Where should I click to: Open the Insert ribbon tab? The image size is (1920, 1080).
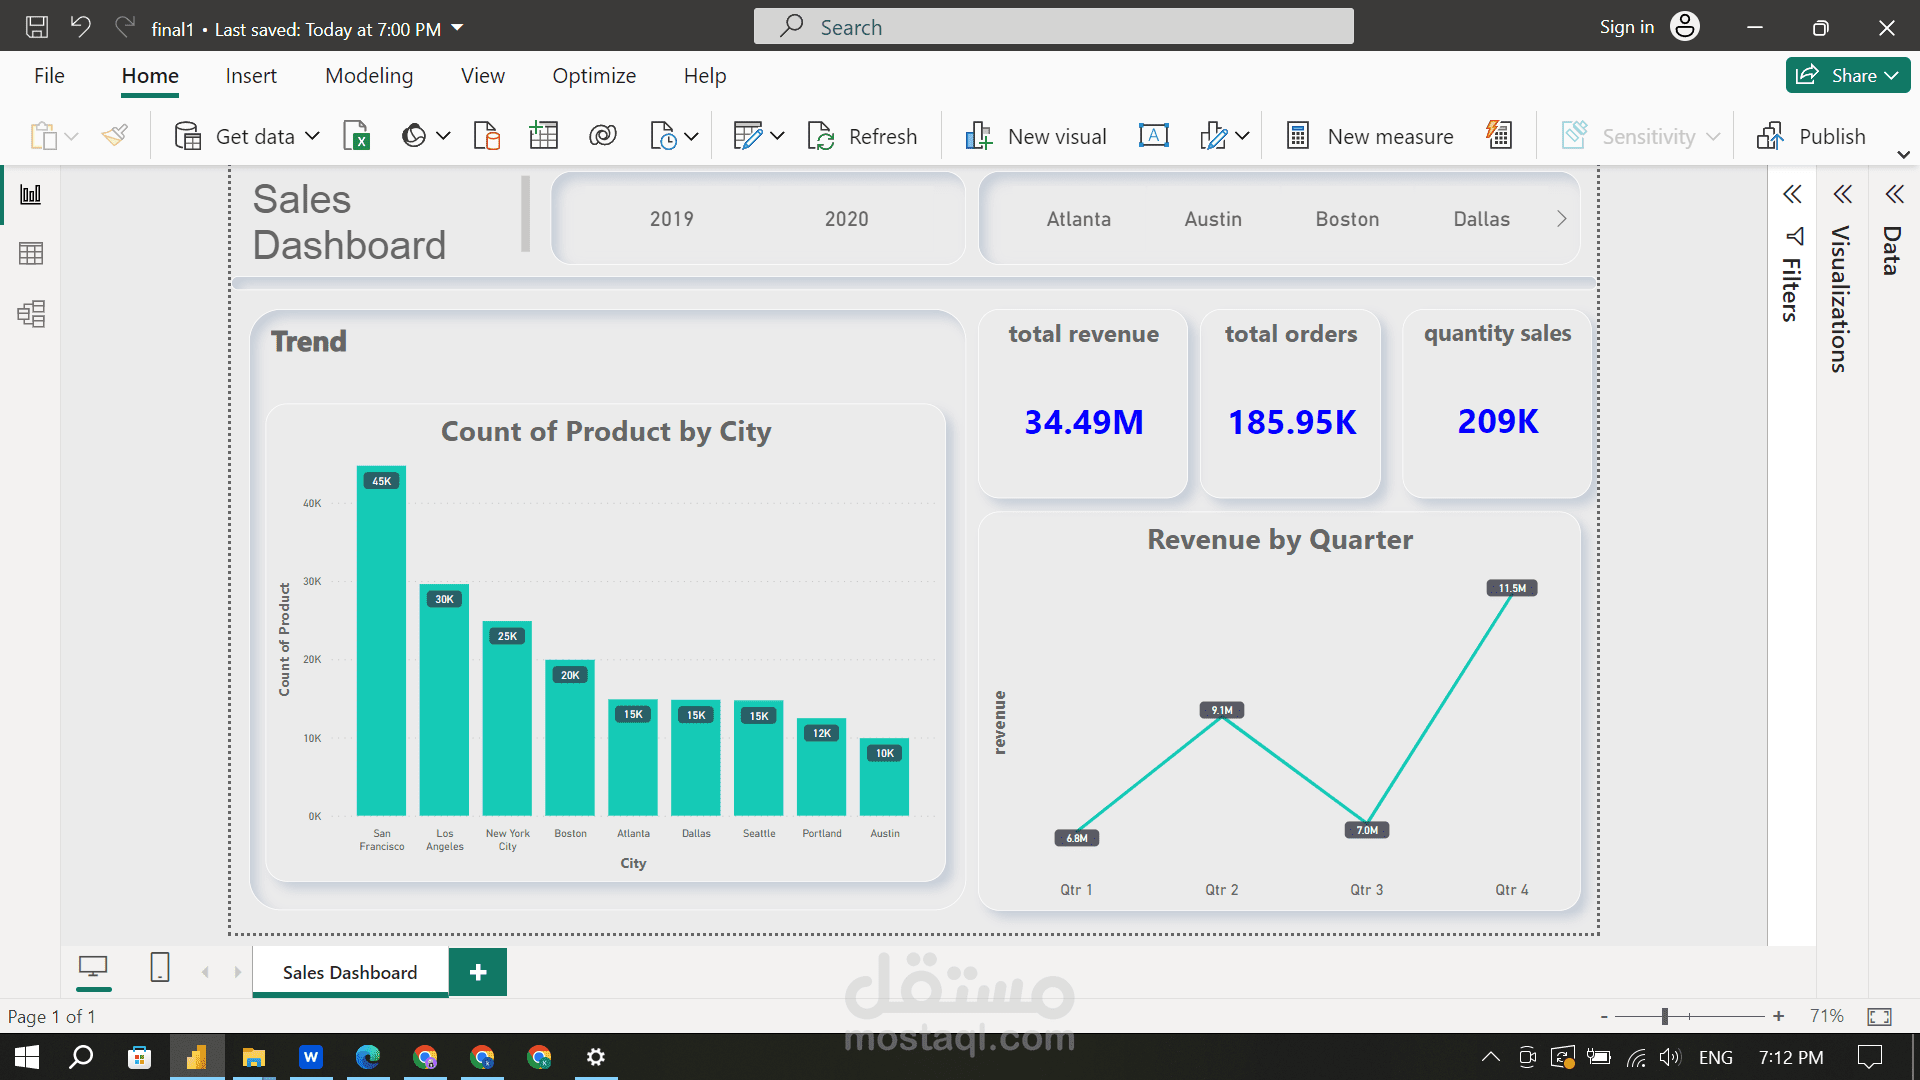point(251,76)
